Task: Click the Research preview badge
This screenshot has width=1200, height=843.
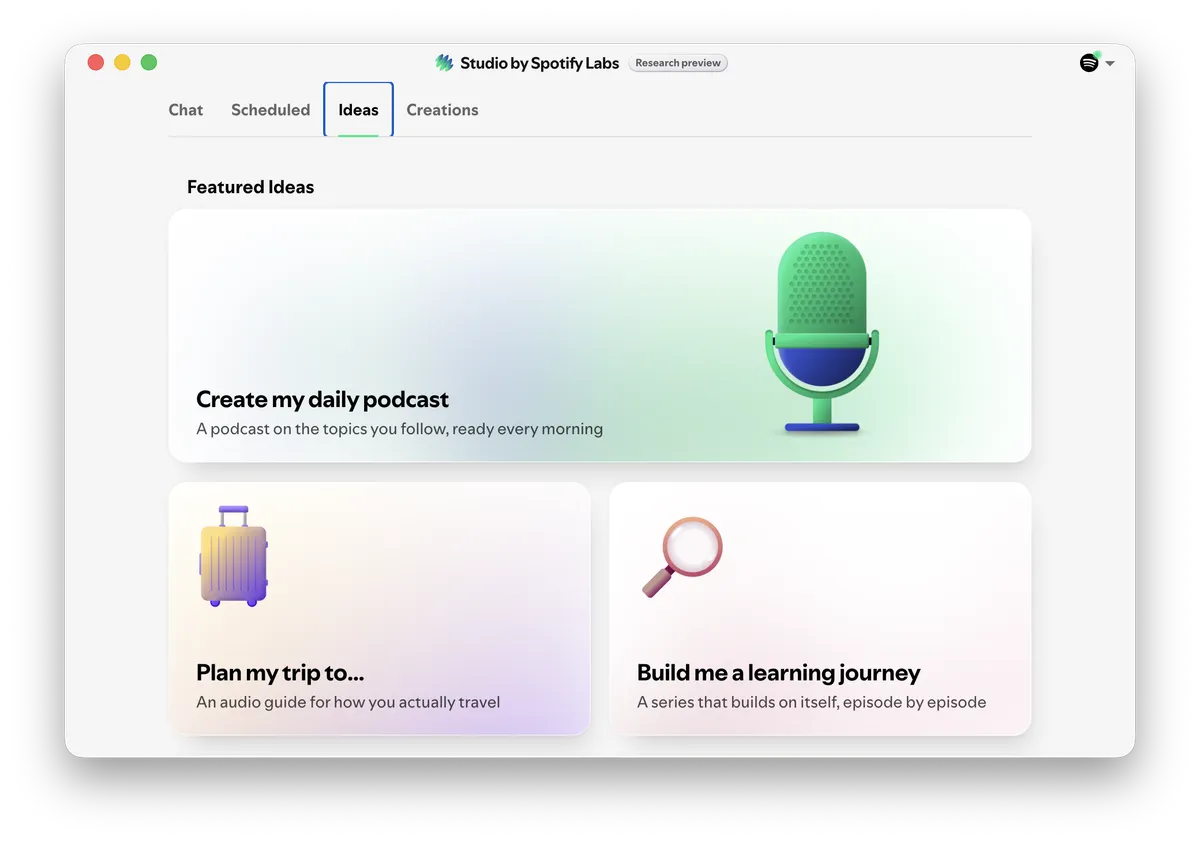Action: click(x=678, y=63)
